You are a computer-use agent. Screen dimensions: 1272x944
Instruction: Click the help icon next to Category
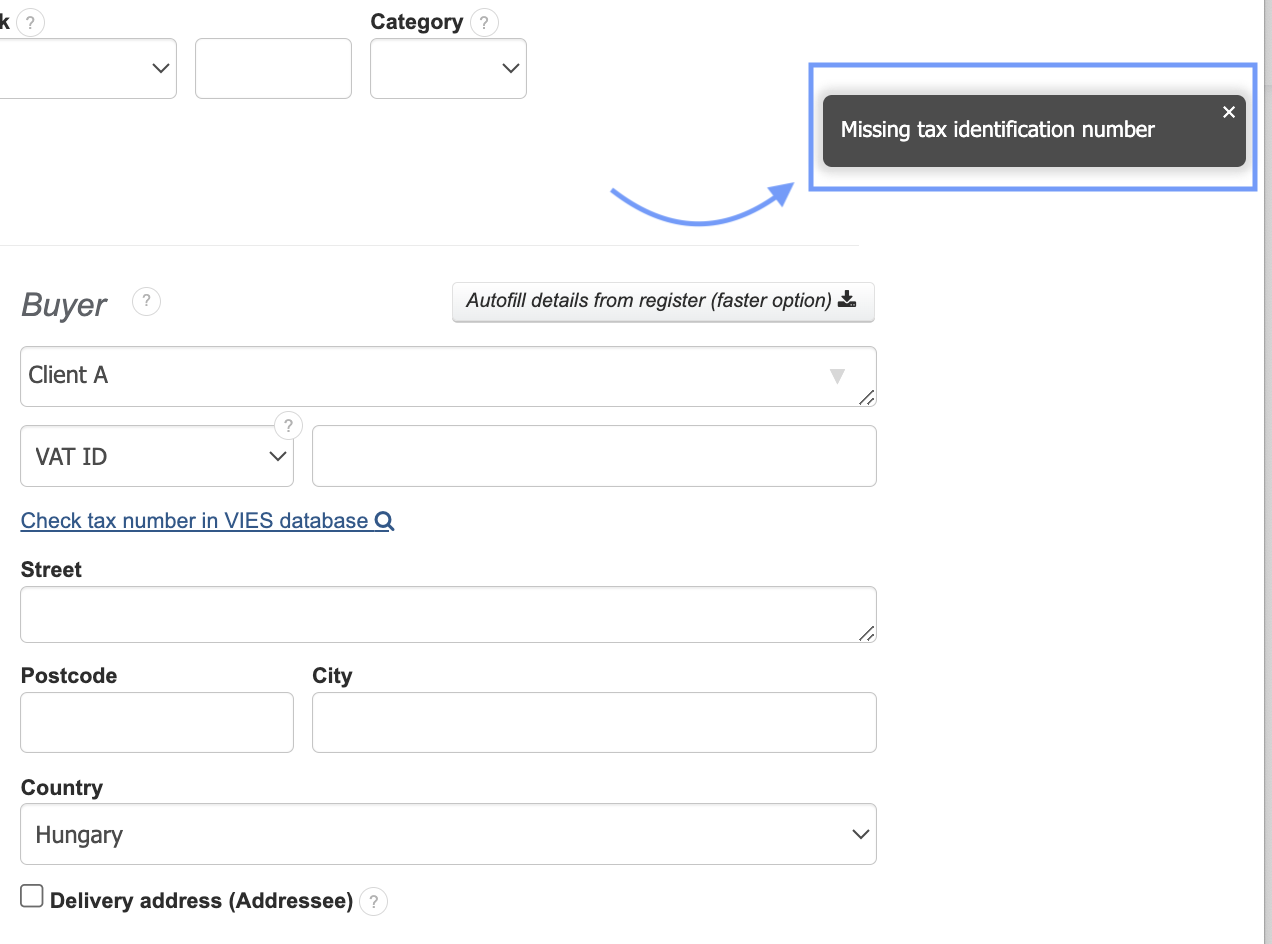485,22
